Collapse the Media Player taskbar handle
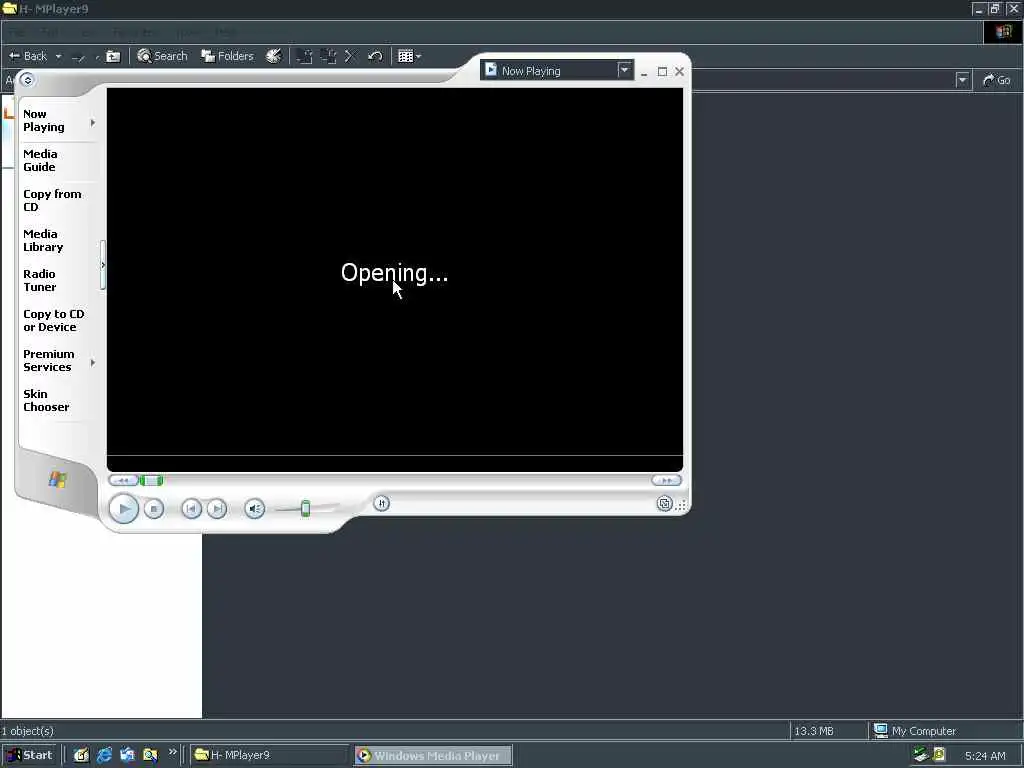The image size is (1024, 768). coord(103,265)
